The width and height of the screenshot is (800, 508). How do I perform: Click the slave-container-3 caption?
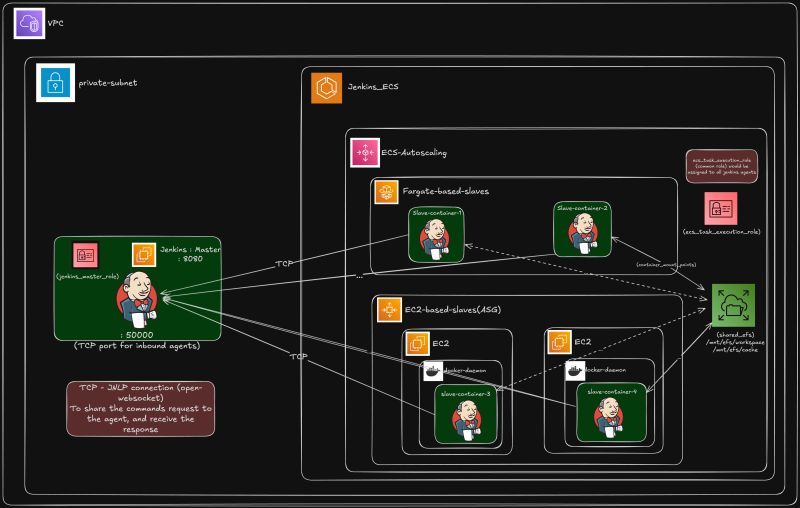tap(466, 394)
